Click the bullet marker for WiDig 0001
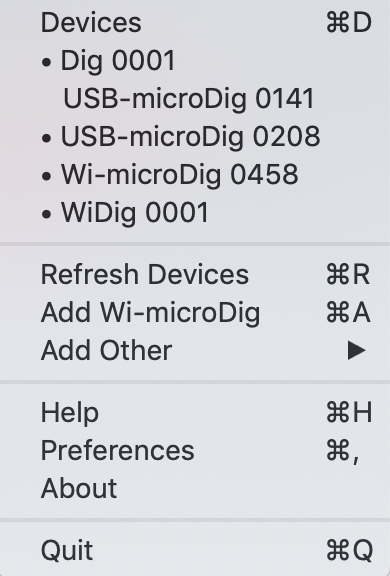This screenshot has height=576, width=390. tap(46, 214)
